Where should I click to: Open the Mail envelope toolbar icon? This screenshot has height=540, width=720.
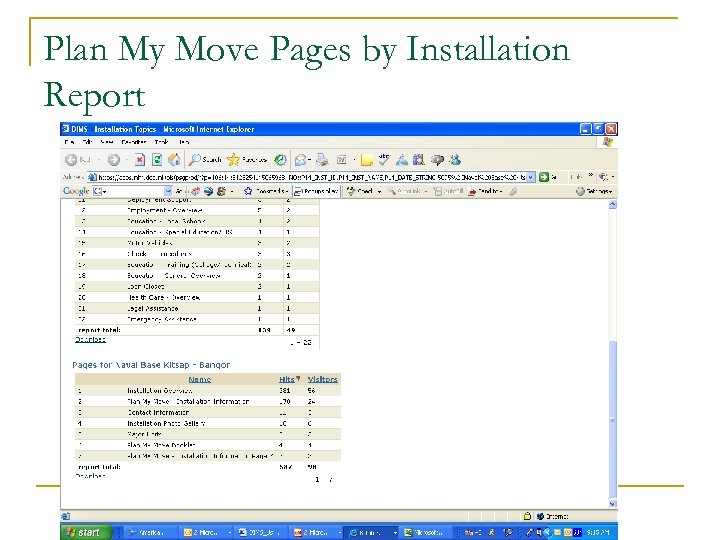coord(300,160)
